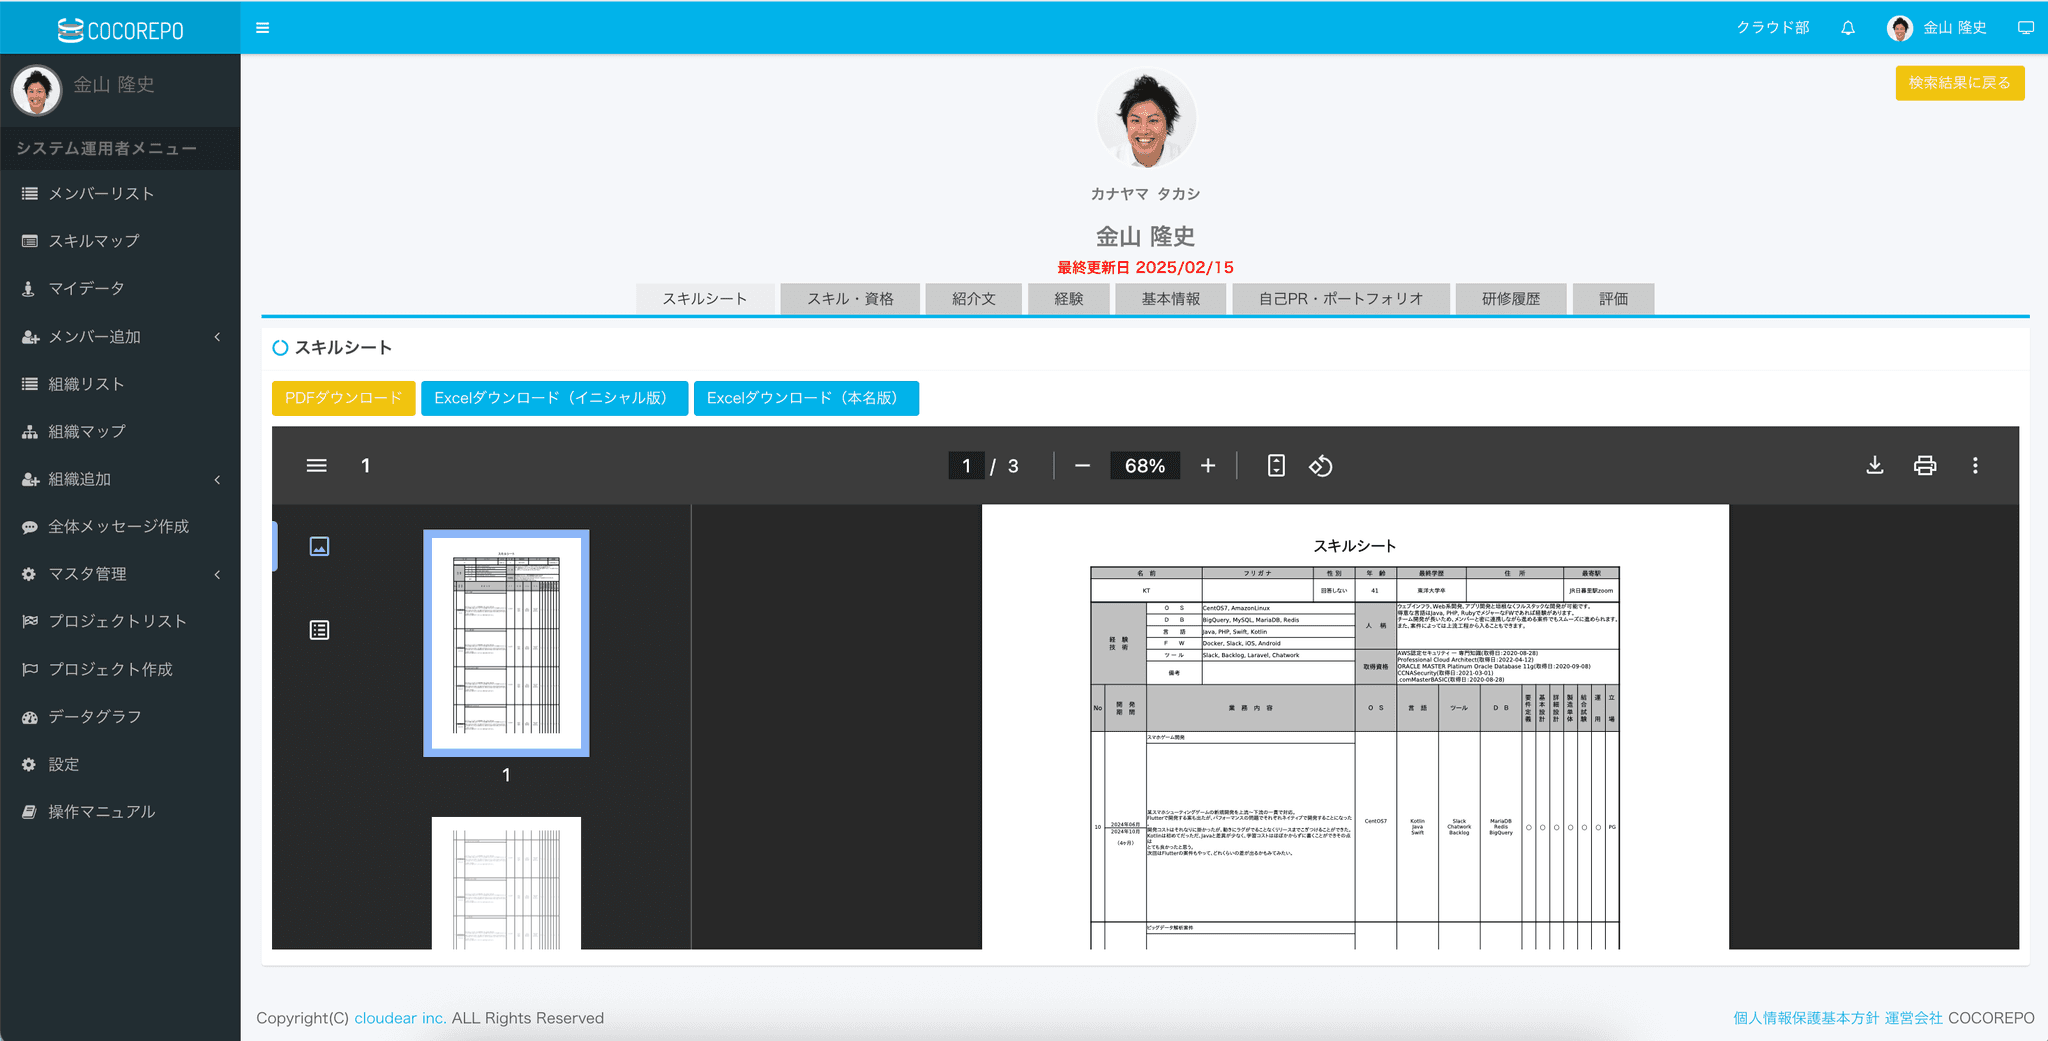This screenshot has height=1041, width=2048.
Task: Show document outline view in PDF sidebar
Action: (320, 630)
